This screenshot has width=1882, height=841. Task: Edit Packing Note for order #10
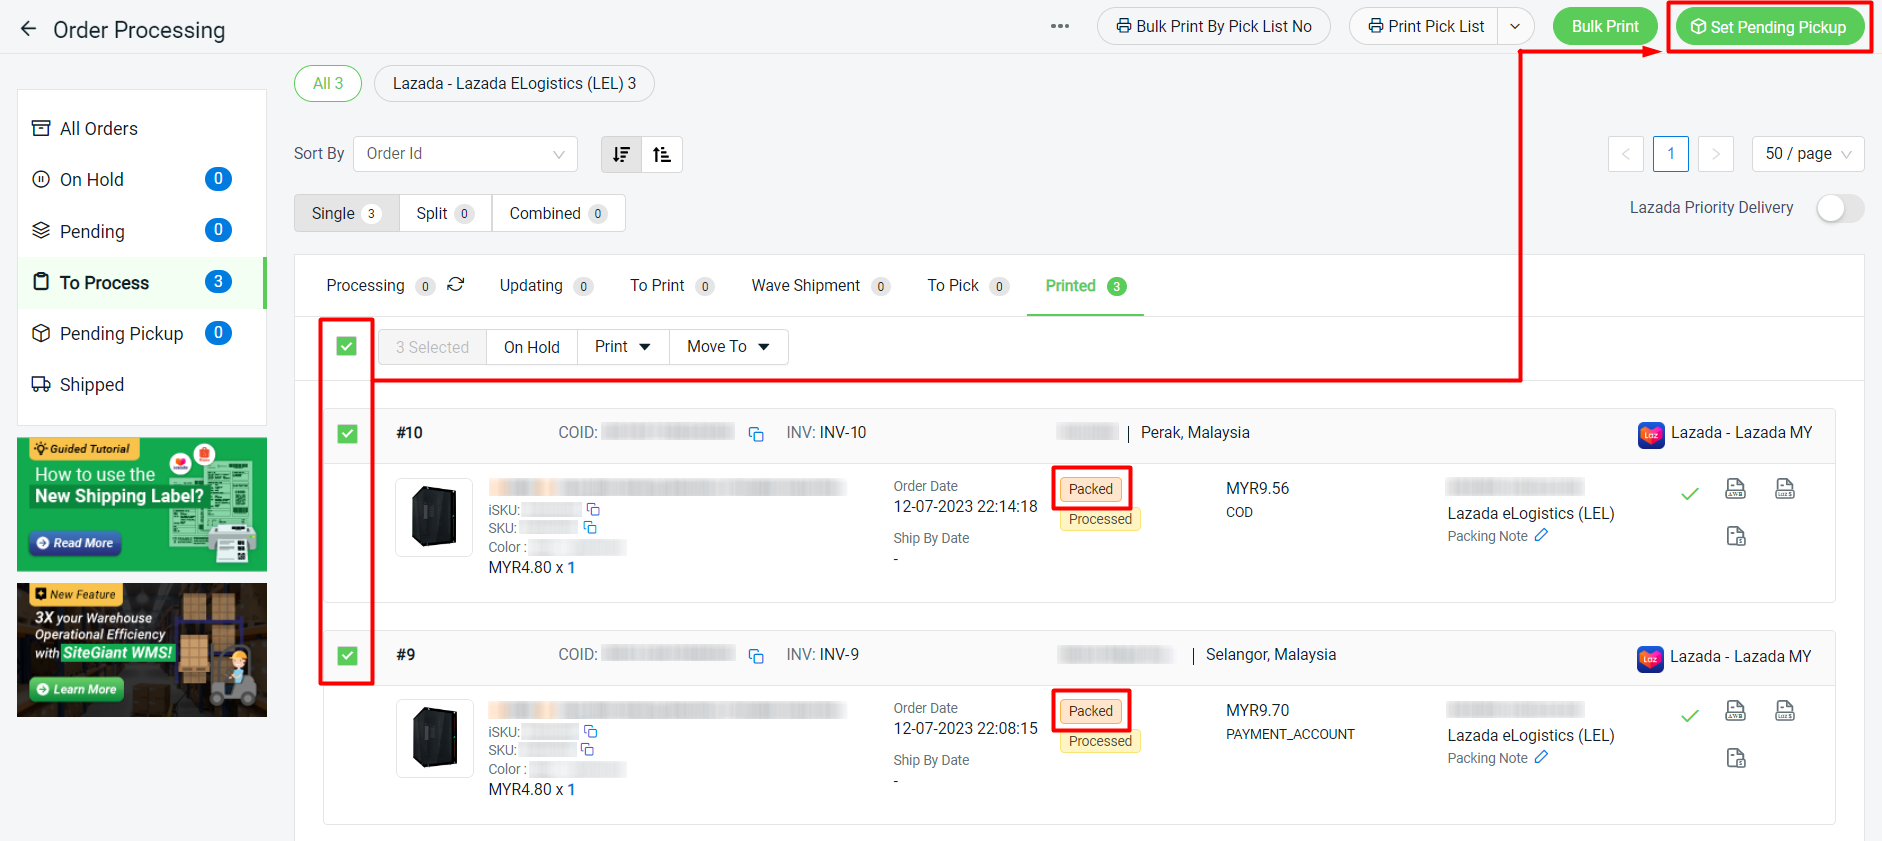point(1541,536)
